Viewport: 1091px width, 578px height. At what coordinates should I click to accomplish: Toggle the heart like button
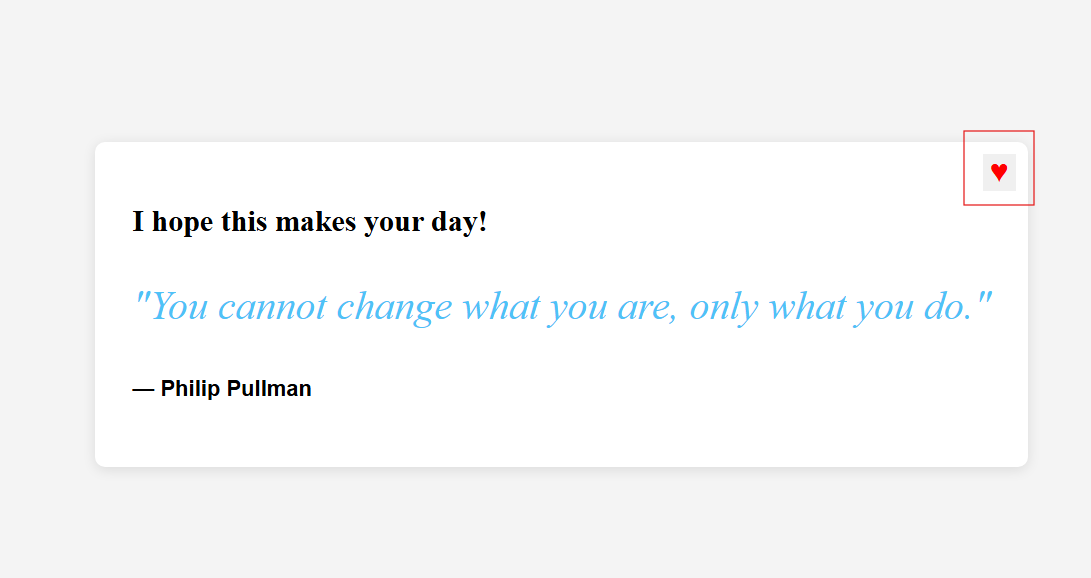point(999,172)
